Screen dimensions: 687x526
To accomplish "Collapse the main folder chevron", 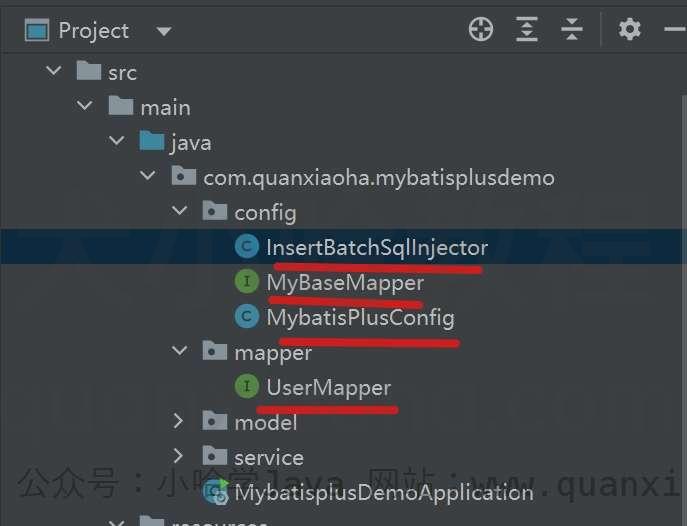I will click(84, 105).
